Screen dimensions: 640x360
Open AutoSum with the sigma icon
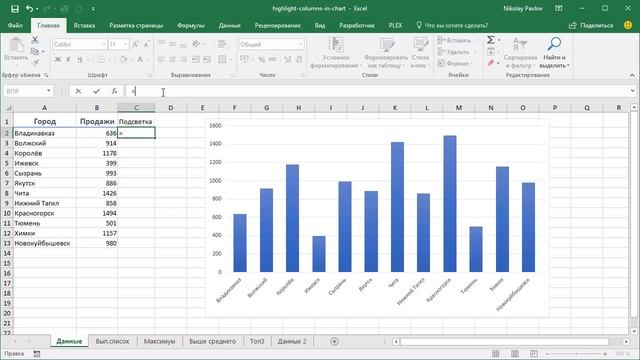(491, 40)
